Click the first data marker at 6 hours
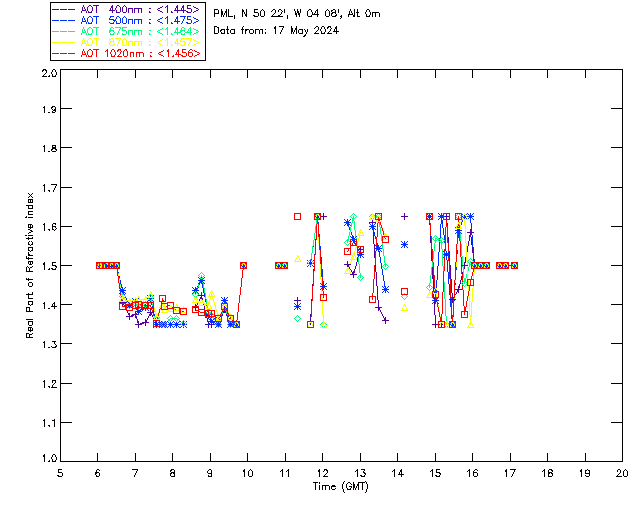Screen dimensions: 640x512 click(x=99, y=265)
